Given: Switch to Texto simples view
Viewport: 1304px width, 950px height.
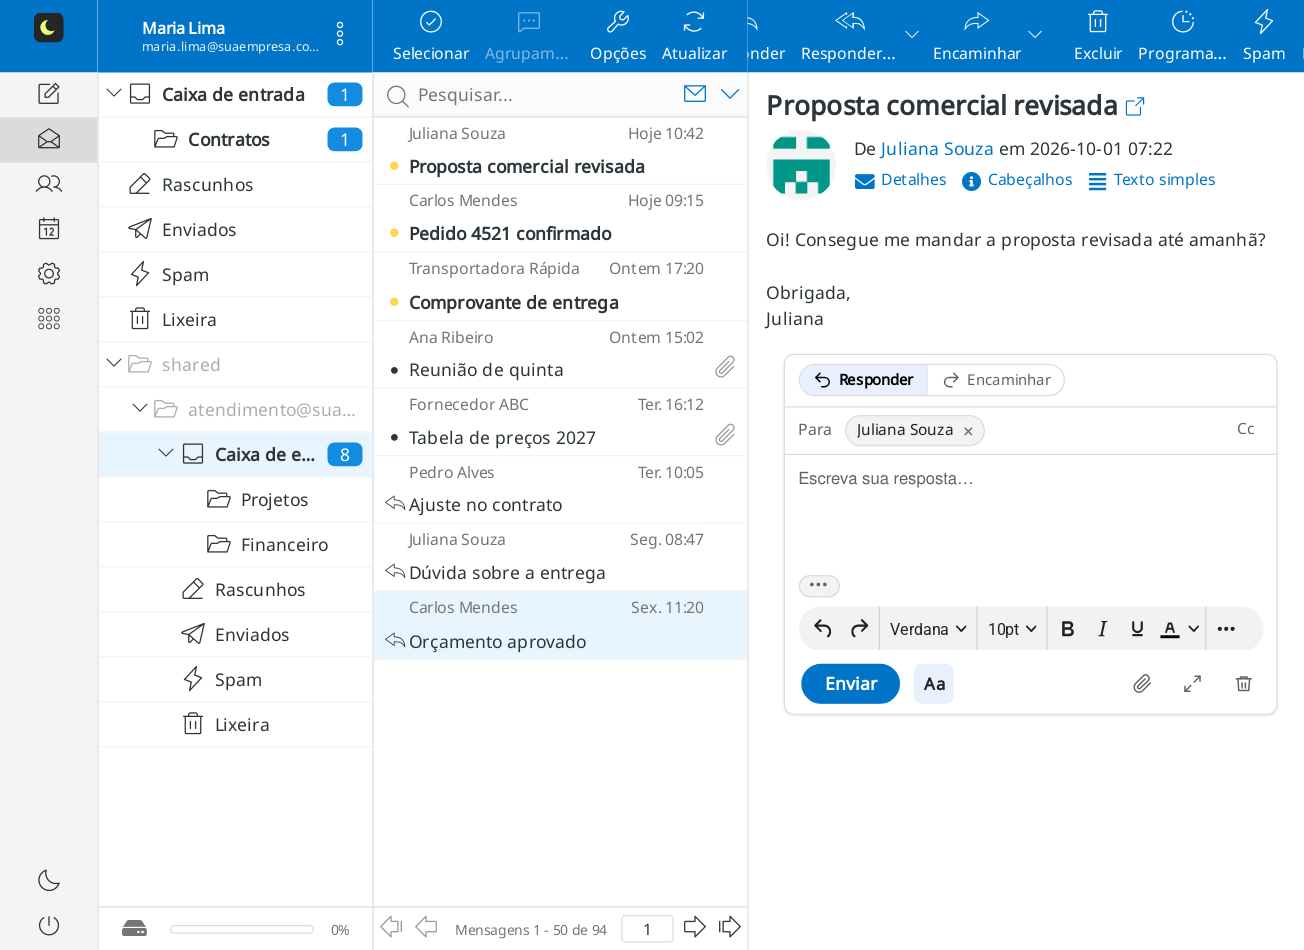Looking at the screenshot, I should coord(1152,180).
